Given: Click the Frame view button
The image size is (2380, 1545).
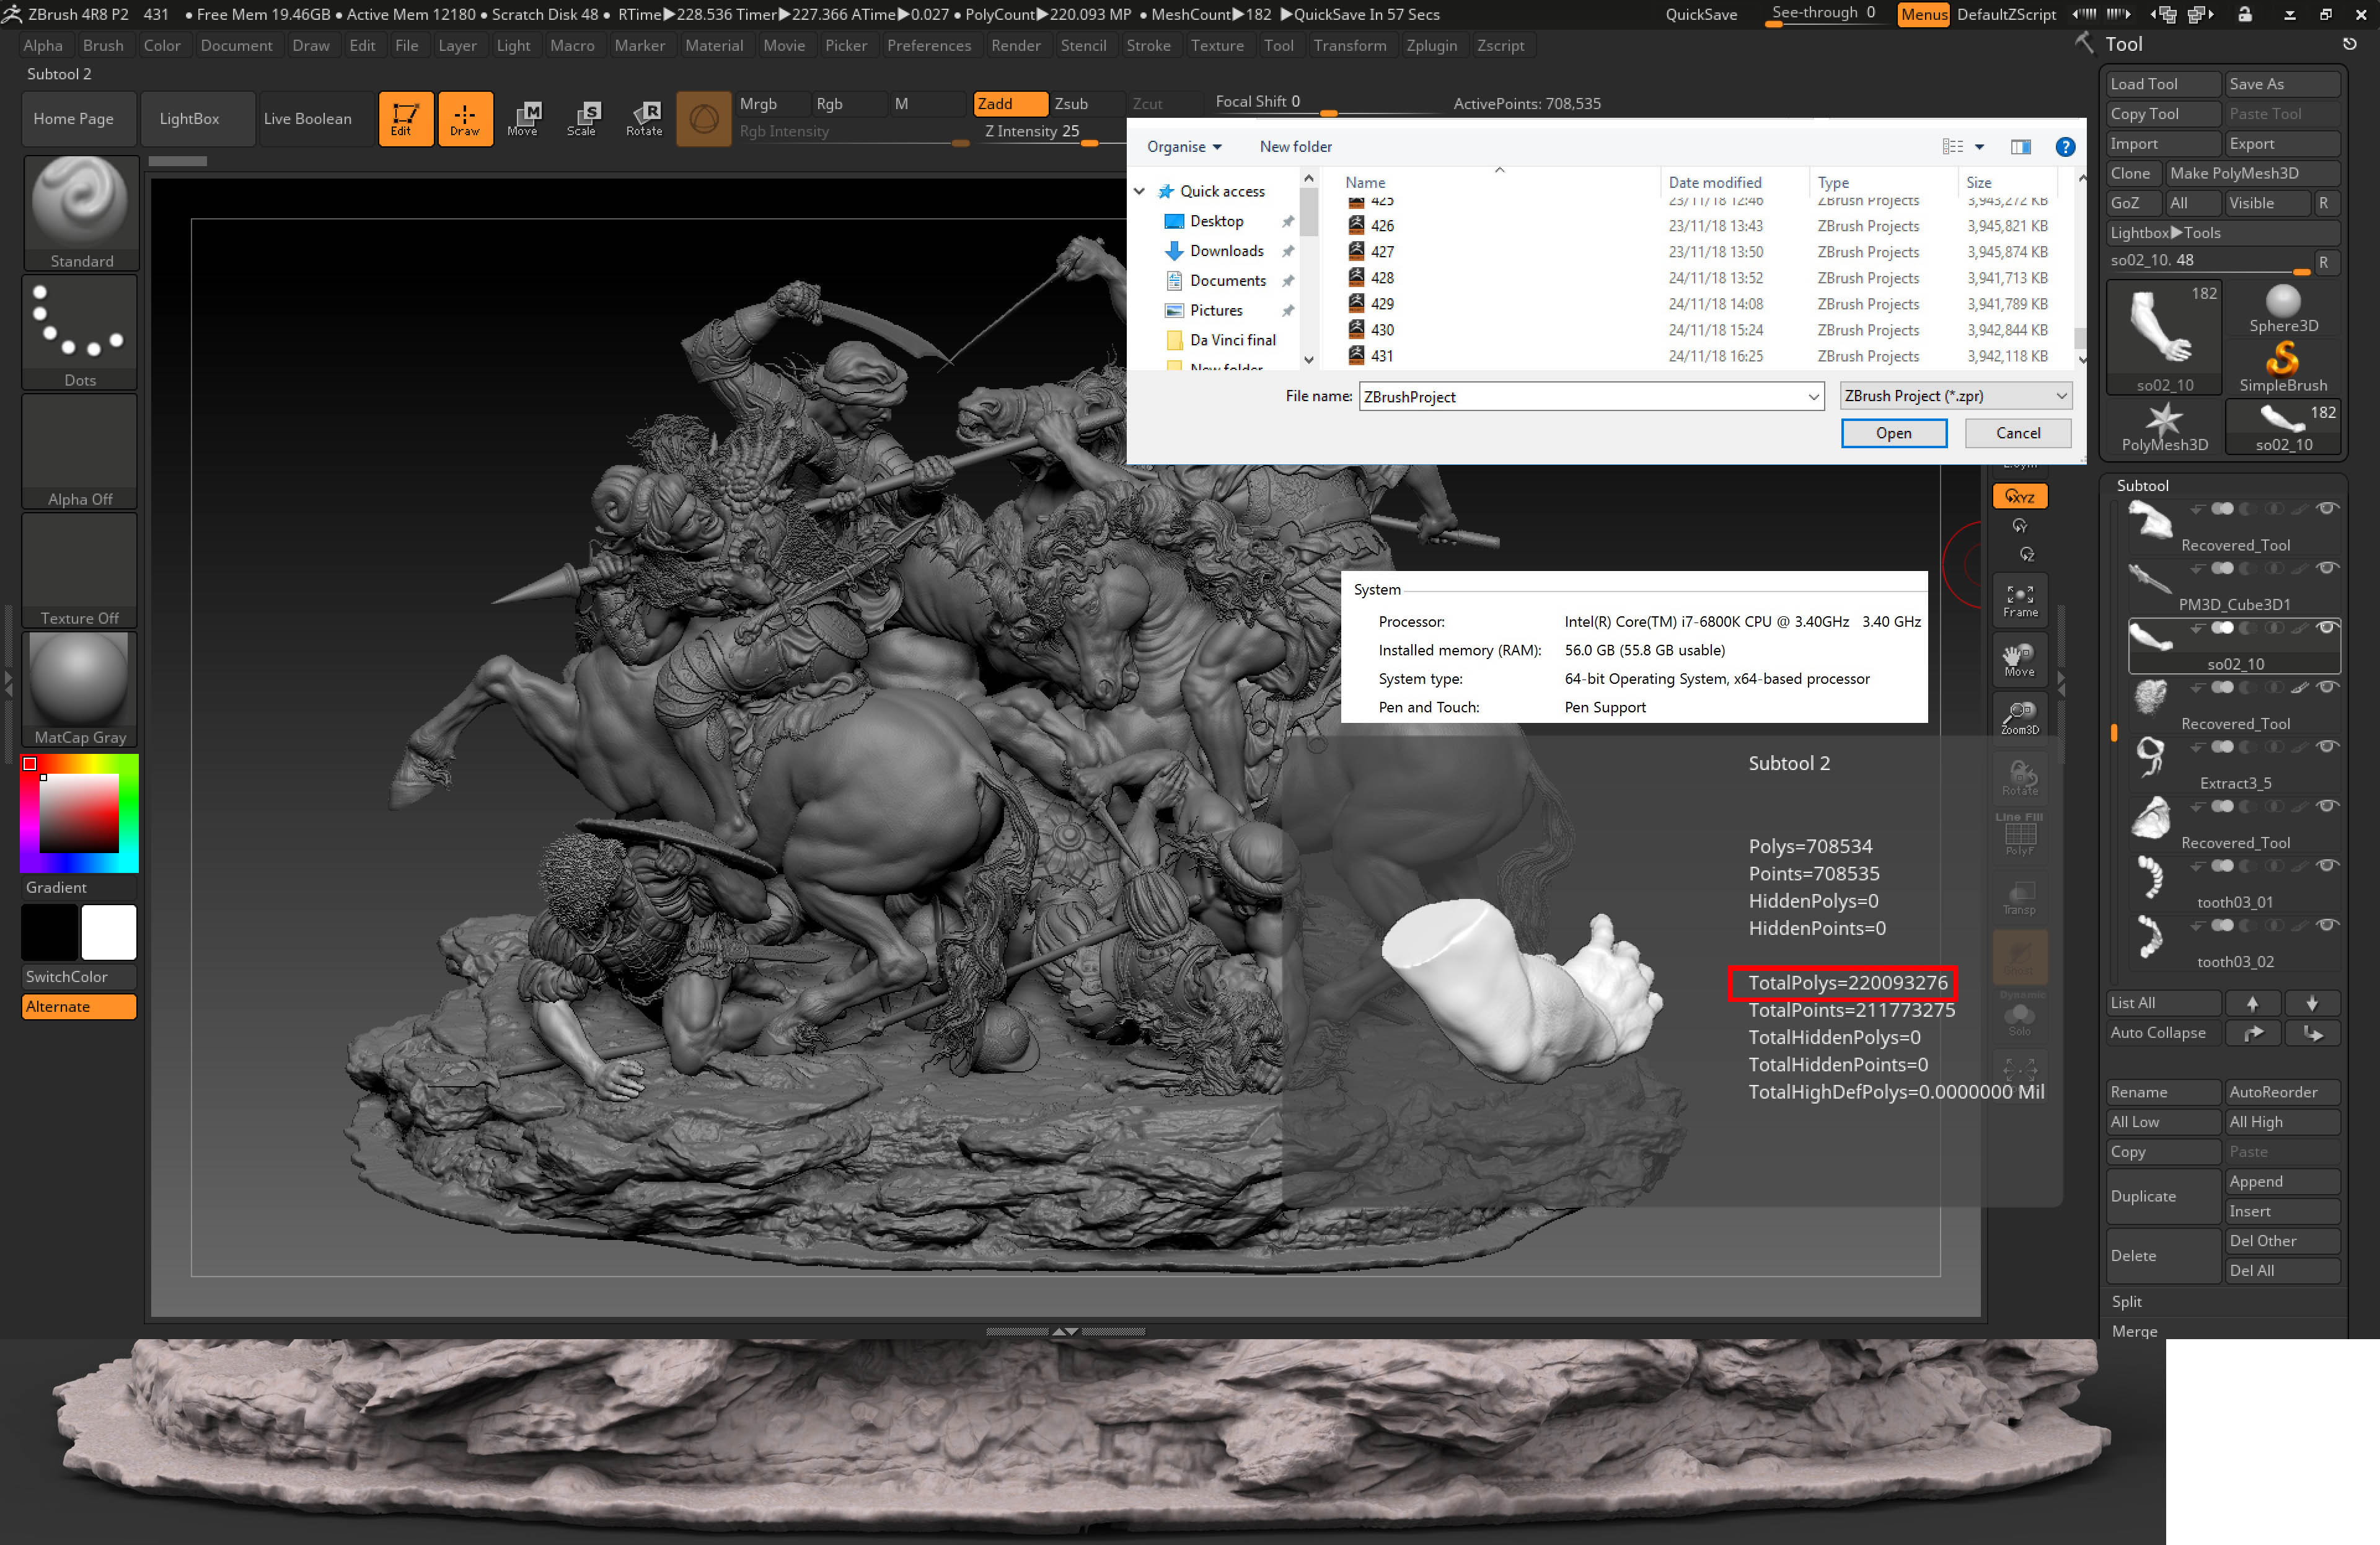Looking at the screenshot, I should (x=2019, y=600).
